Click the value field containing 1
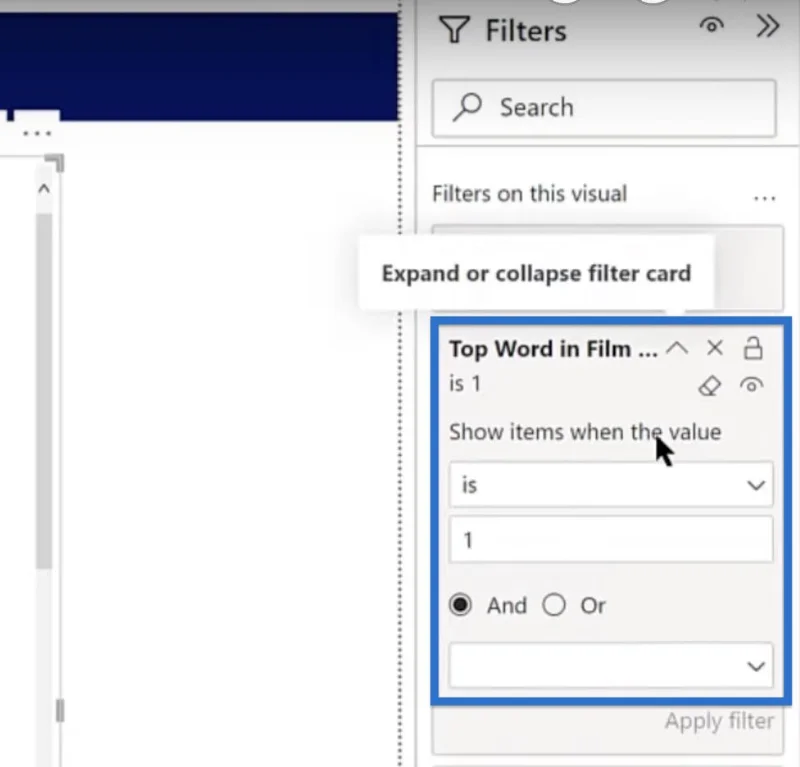This screenshot has width=800, height=767. [611, 539]
